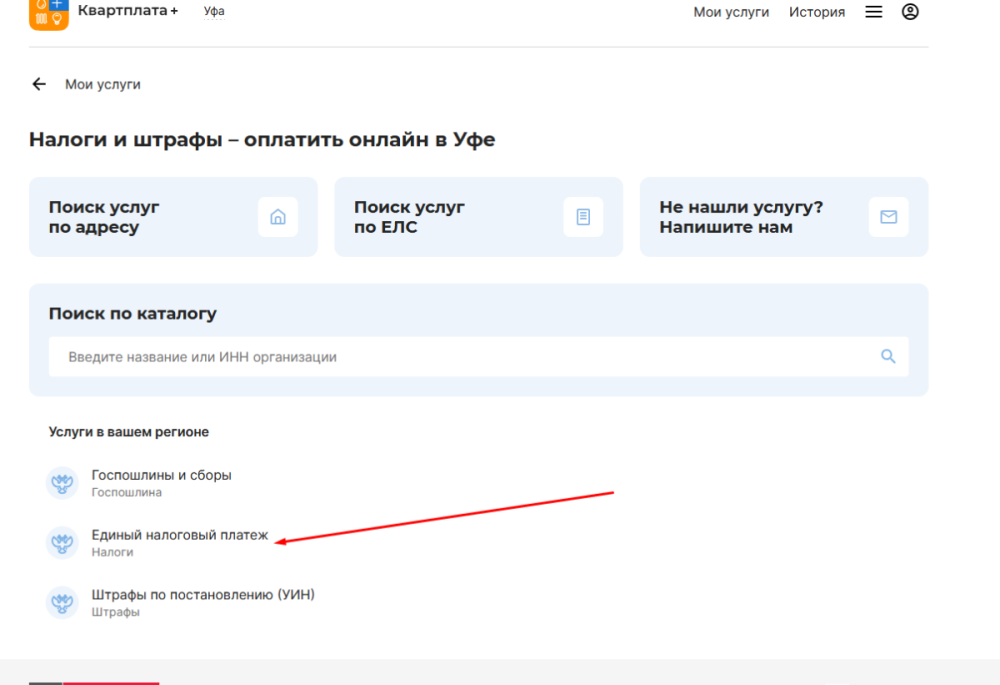Image resolution: width=1000 pixels, height=685 pixels.
Task: Click the magnifier icon in catalog search
Action: point(888,357)
